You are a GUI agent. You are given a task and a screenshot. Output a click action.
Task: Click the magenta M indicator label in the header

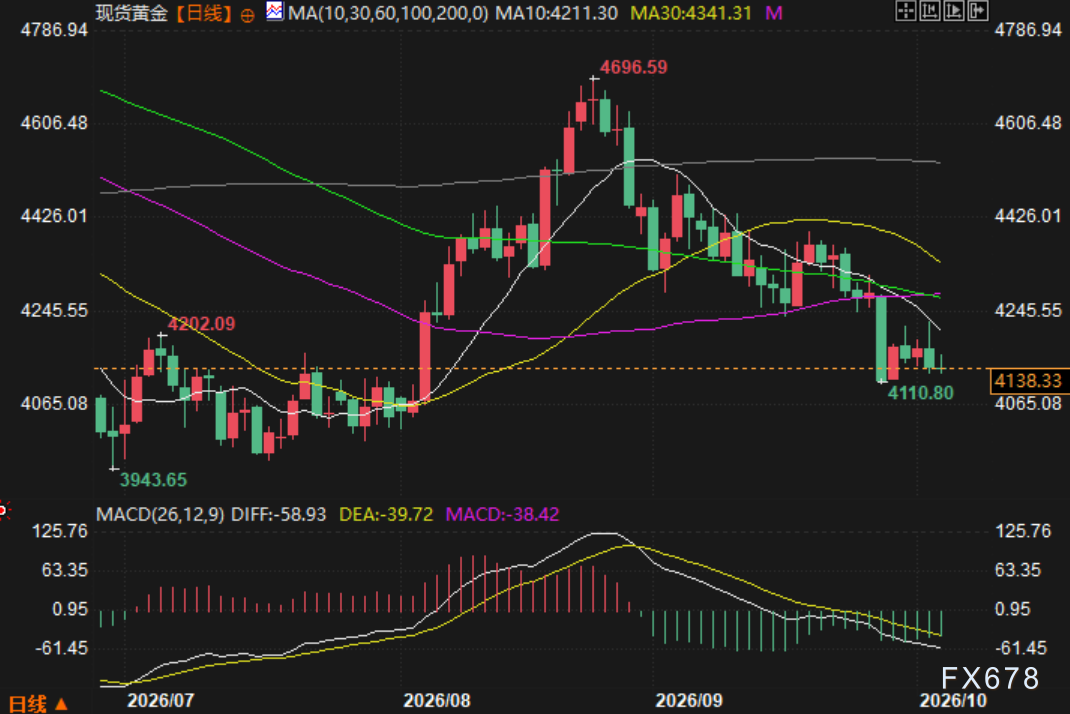coord(773,13)
